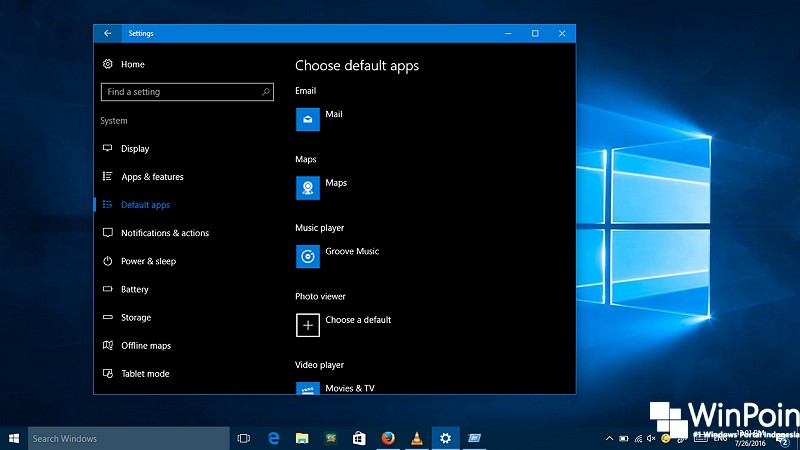Click the Mail app icon under Email

308,119
